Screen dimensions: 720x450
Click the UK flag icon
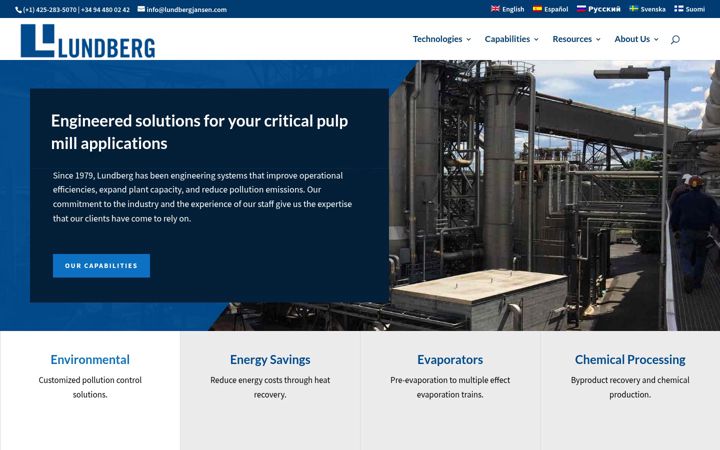(x=495, y=9)
